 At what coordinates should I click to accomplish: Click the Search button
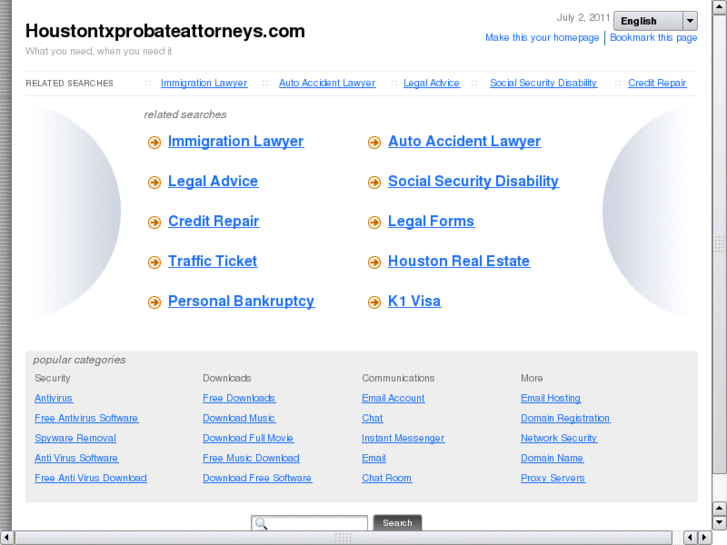click(x=397, y=523)
